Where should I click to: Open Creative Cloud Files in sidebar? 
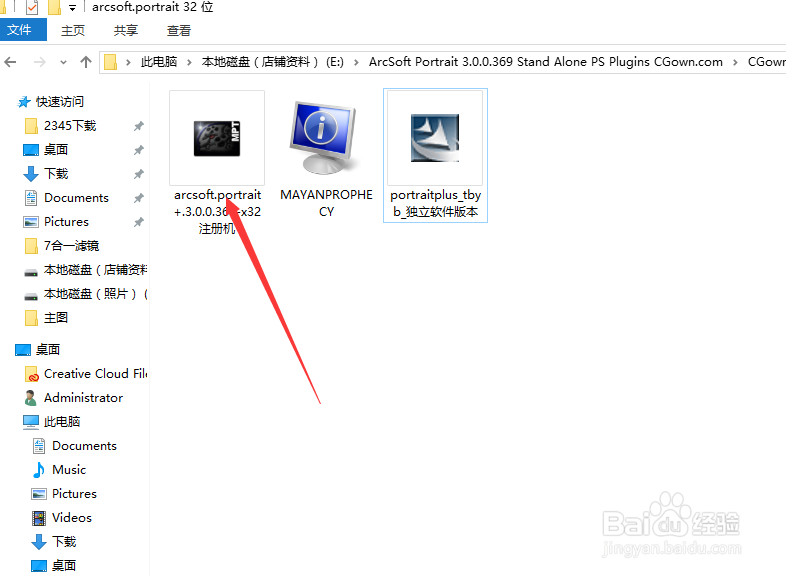tap(95, 373)
